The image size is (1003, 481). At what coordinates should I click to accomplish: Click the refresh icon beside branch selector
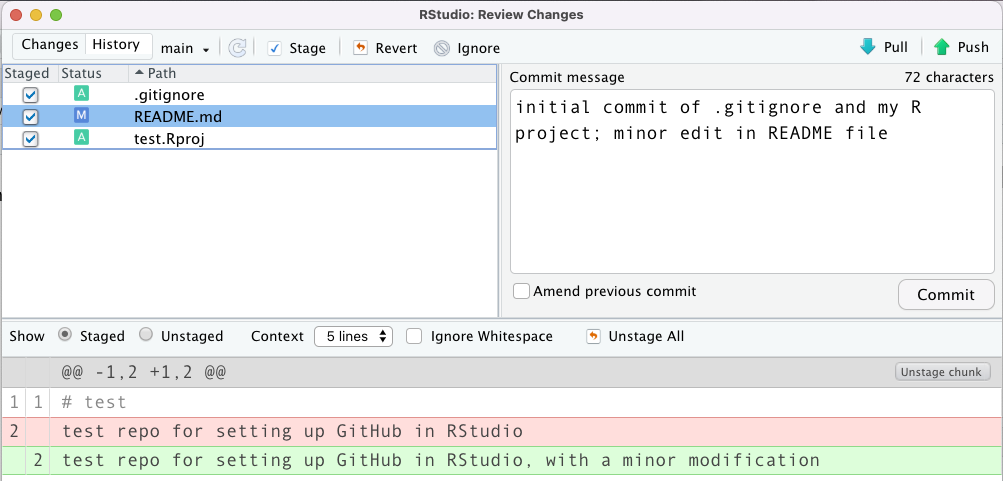pos(237,48)
